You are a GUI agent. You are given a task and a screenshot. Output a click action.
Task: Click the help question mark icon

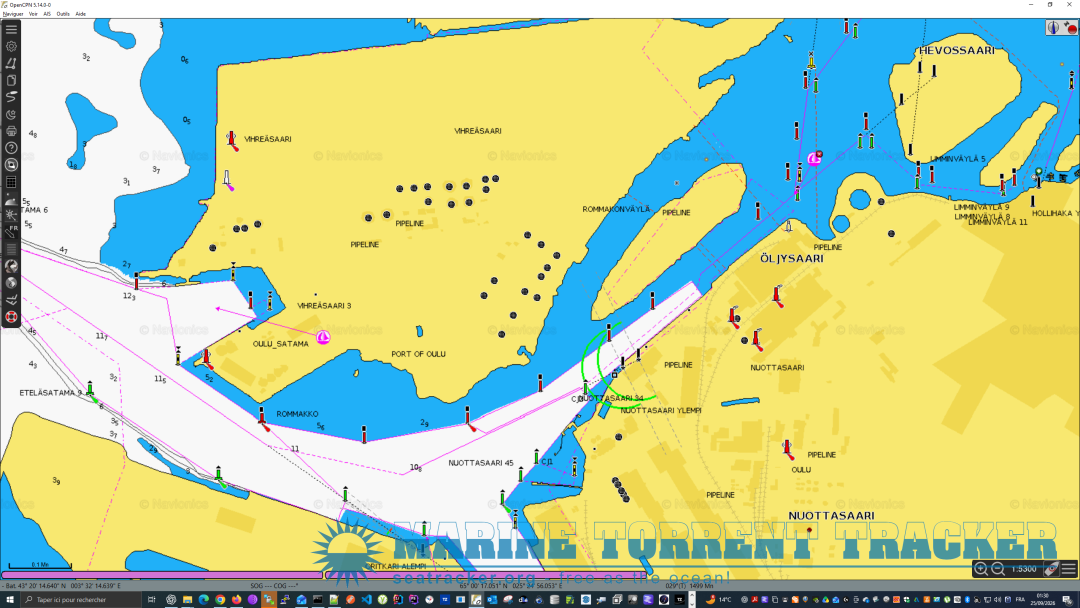coord(11,147)
